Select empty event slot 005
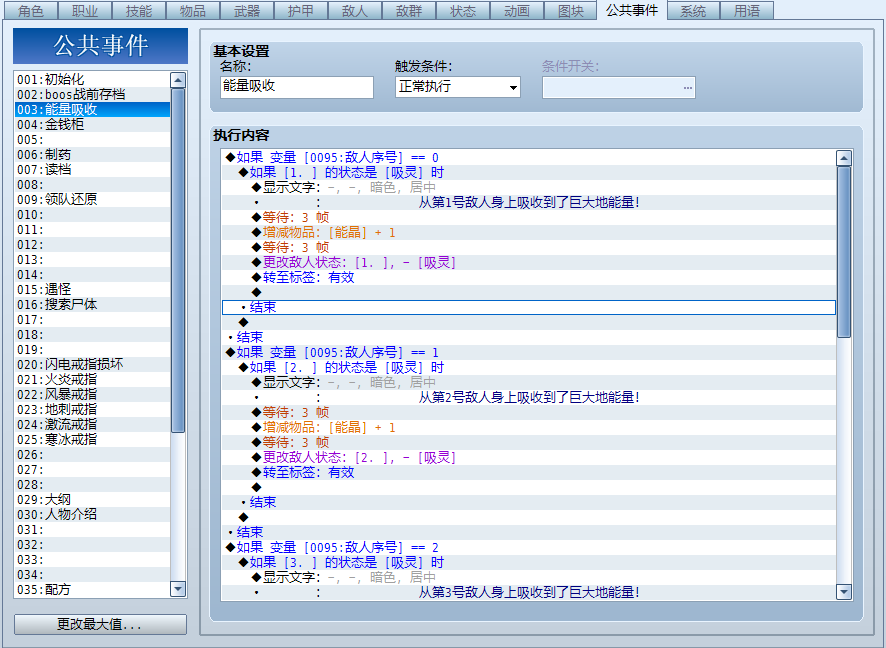The width and height of the screenshot is (886, 648). coord(93,140)
